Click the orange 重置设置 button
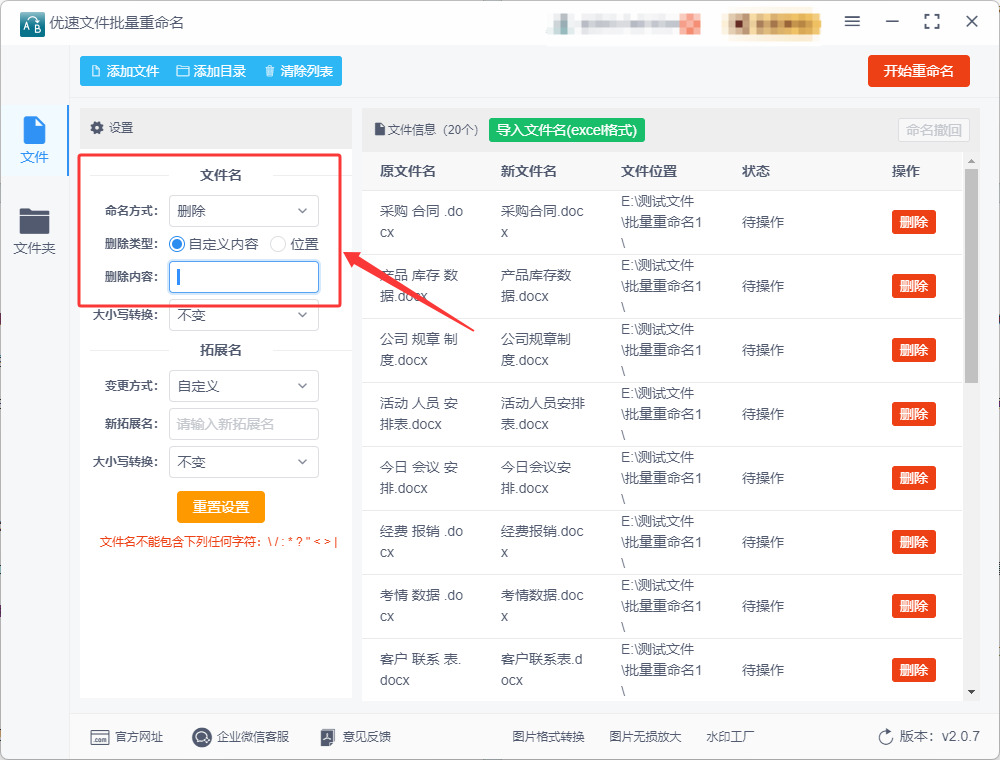1000x760 pixels. [x=221, y=507]
